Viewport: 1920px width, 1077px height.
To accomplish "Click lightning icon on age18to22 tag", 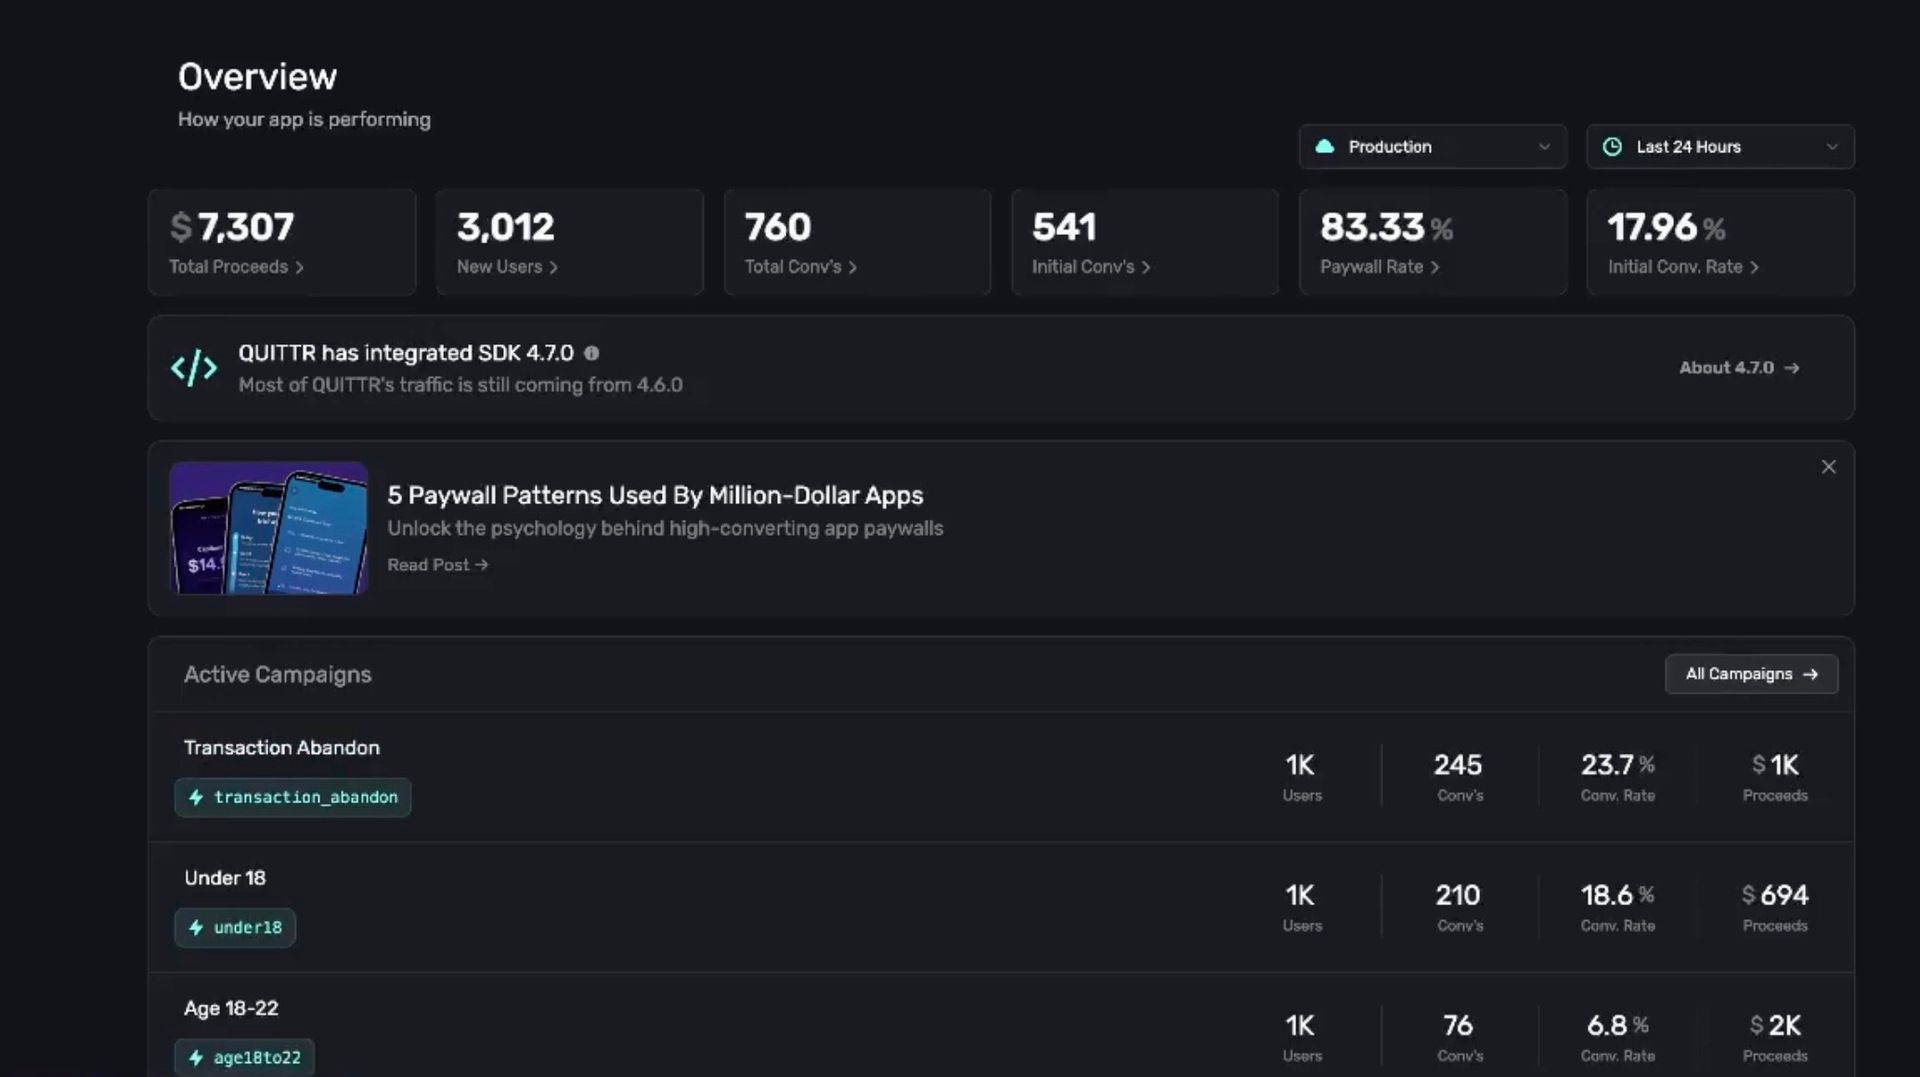I will 197,1058.
